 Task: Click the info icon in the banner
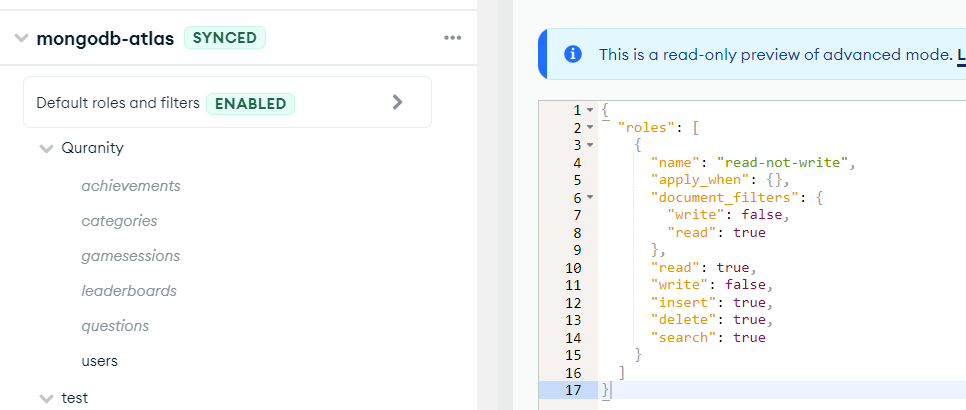[572, 54]
